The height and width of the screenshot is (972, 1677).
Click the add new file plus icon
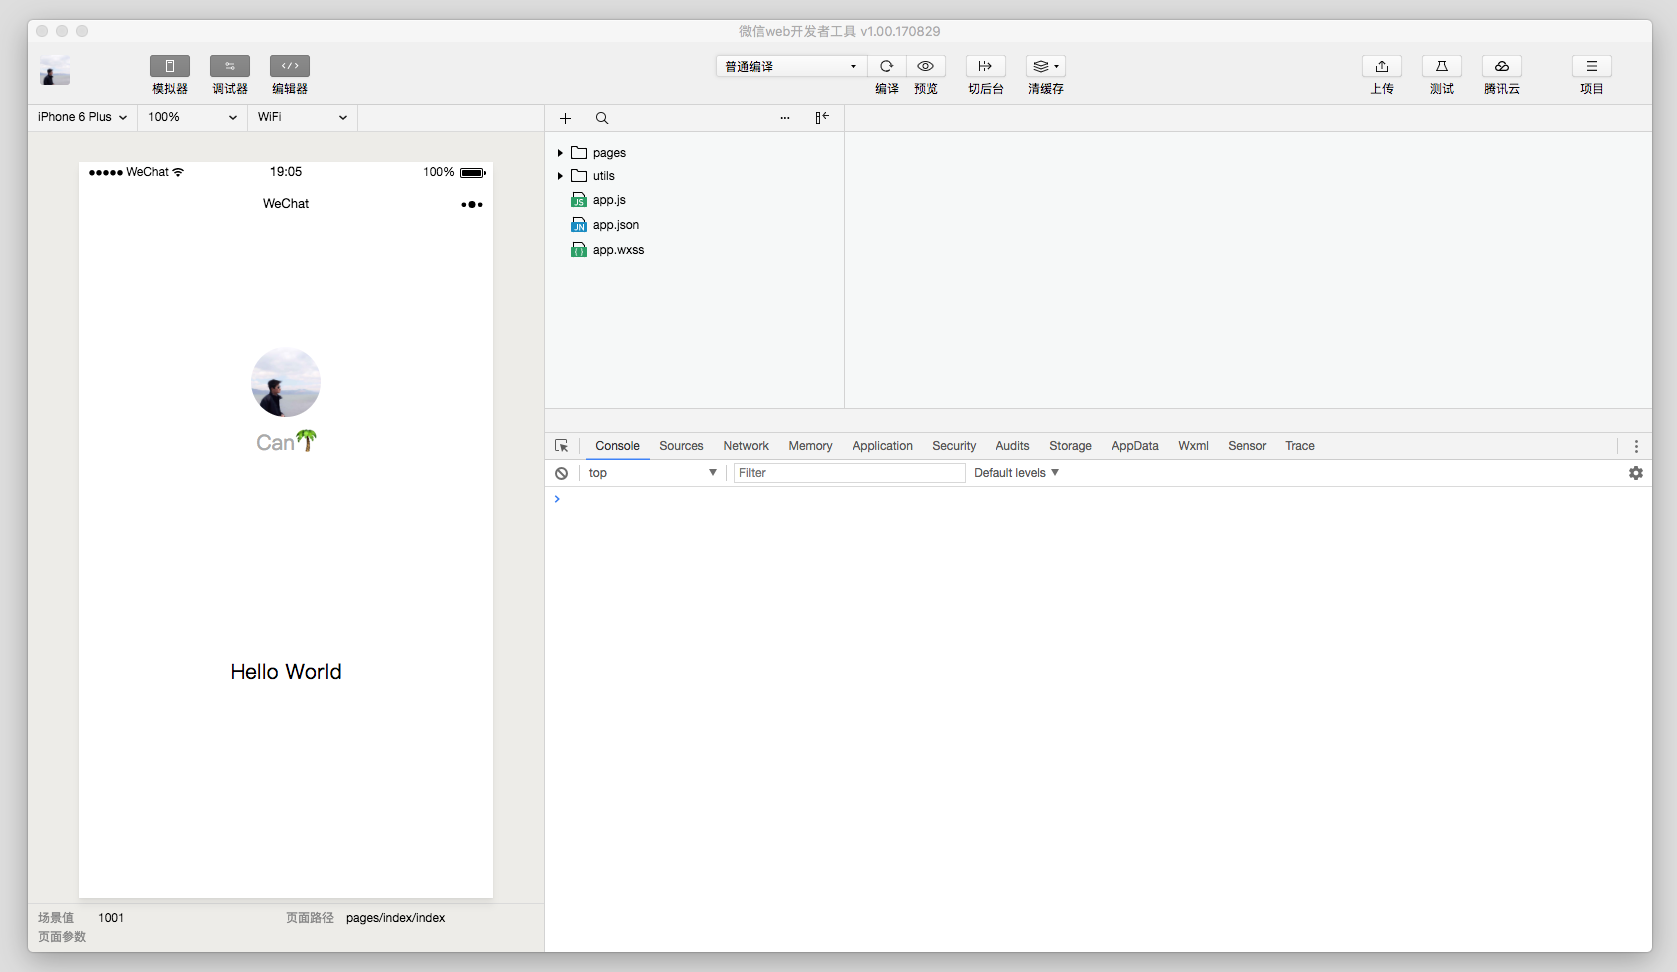[565, 118]
